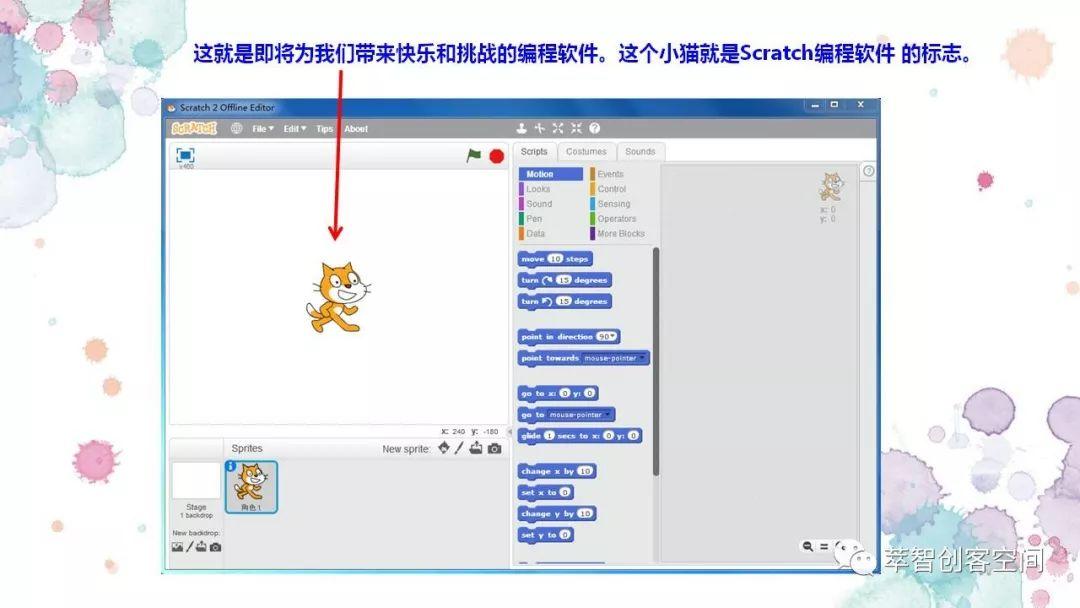The height and width of the screenshot is (608, 1080).
Task: Select the Duplicate stamp tool
Action: [521, 128]
